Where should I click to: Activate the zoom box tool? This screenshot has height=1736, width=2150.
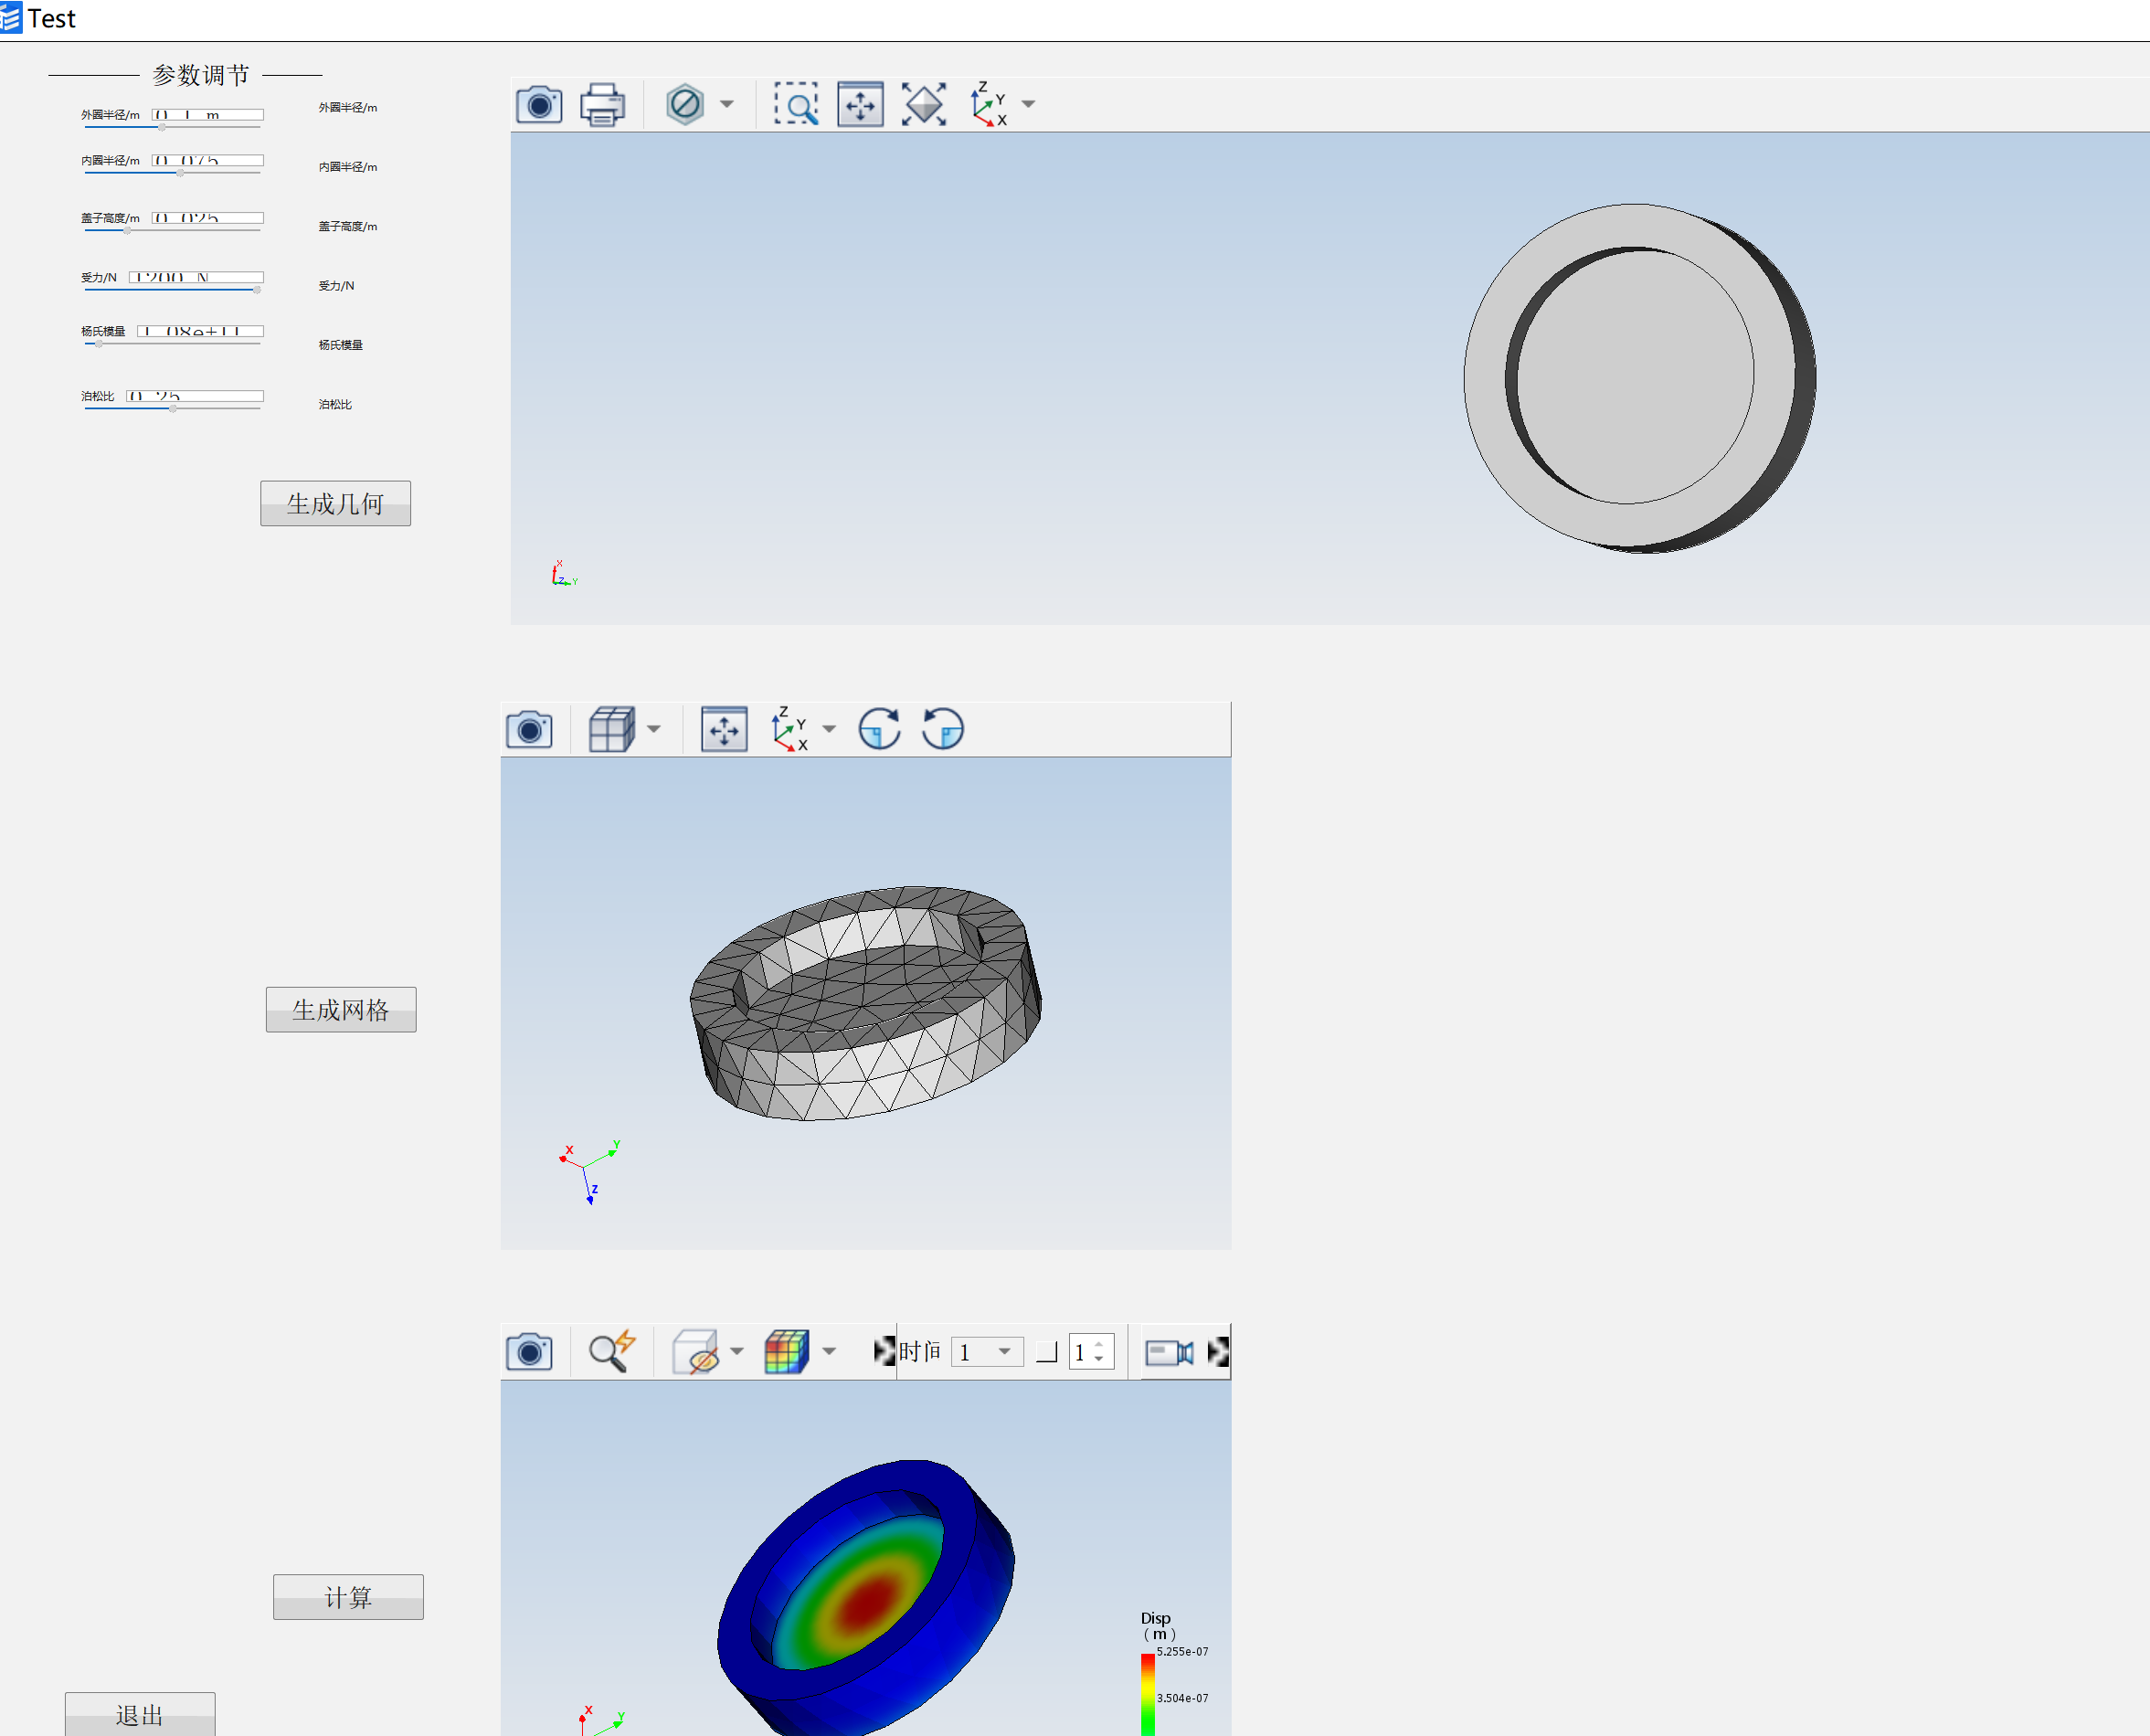pyautogui.click(x=796, y=104)
